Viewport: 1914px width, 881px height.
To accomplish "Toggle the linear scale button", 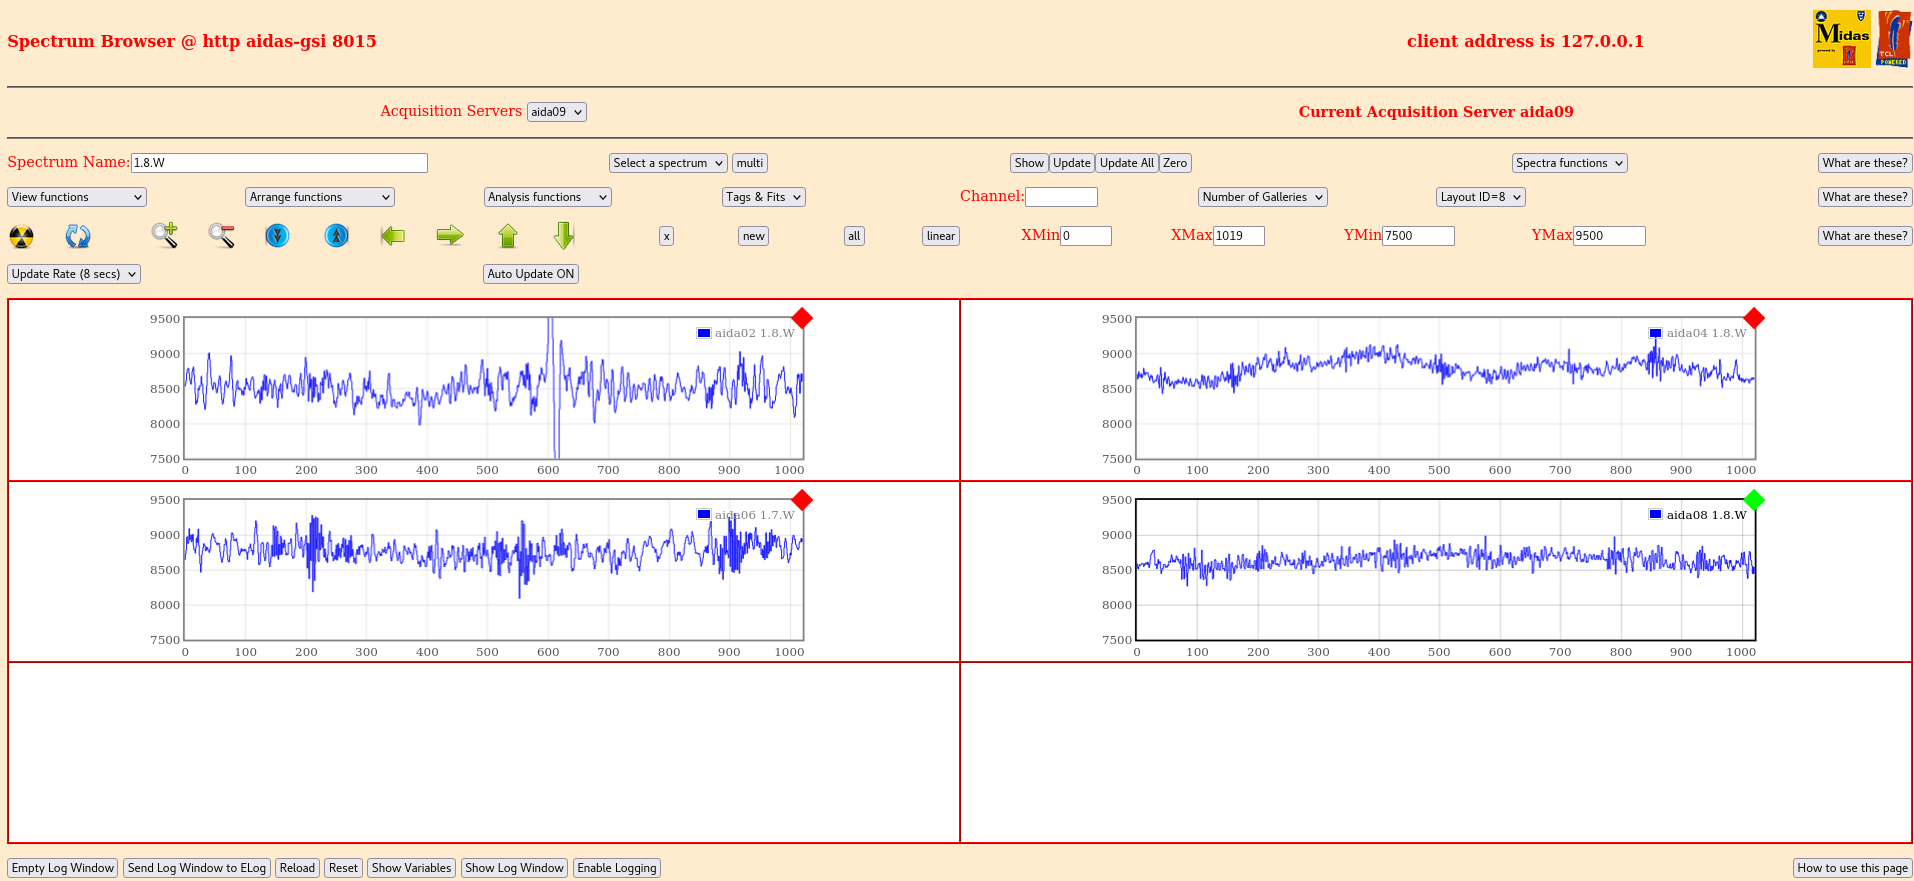I will (941, 236).
